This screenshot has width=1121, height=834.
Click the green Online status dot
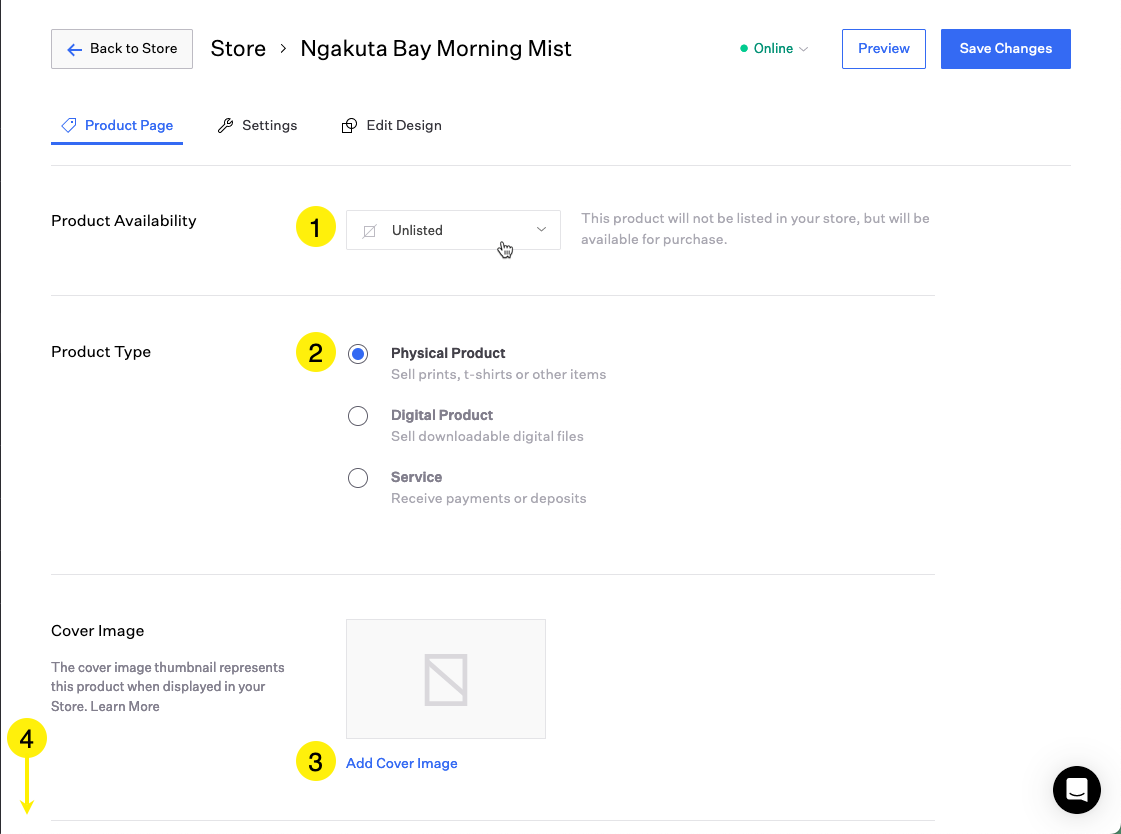744,48
